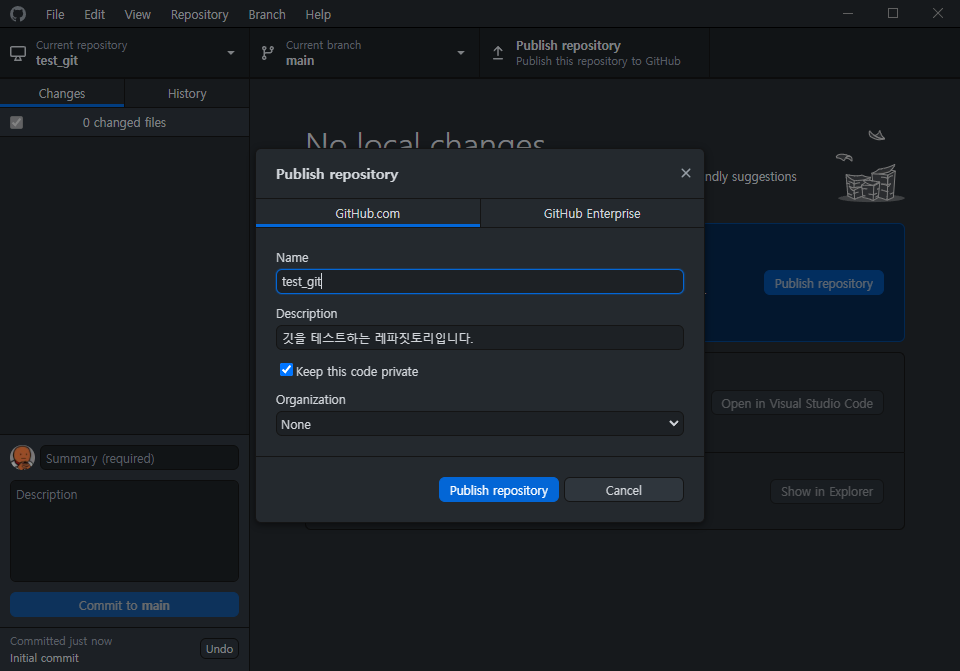Image resolution: width=960 pixels, height=671 pixels.
Task: Click the upload arrow icon for Publish repository
Action: [498, 53]
